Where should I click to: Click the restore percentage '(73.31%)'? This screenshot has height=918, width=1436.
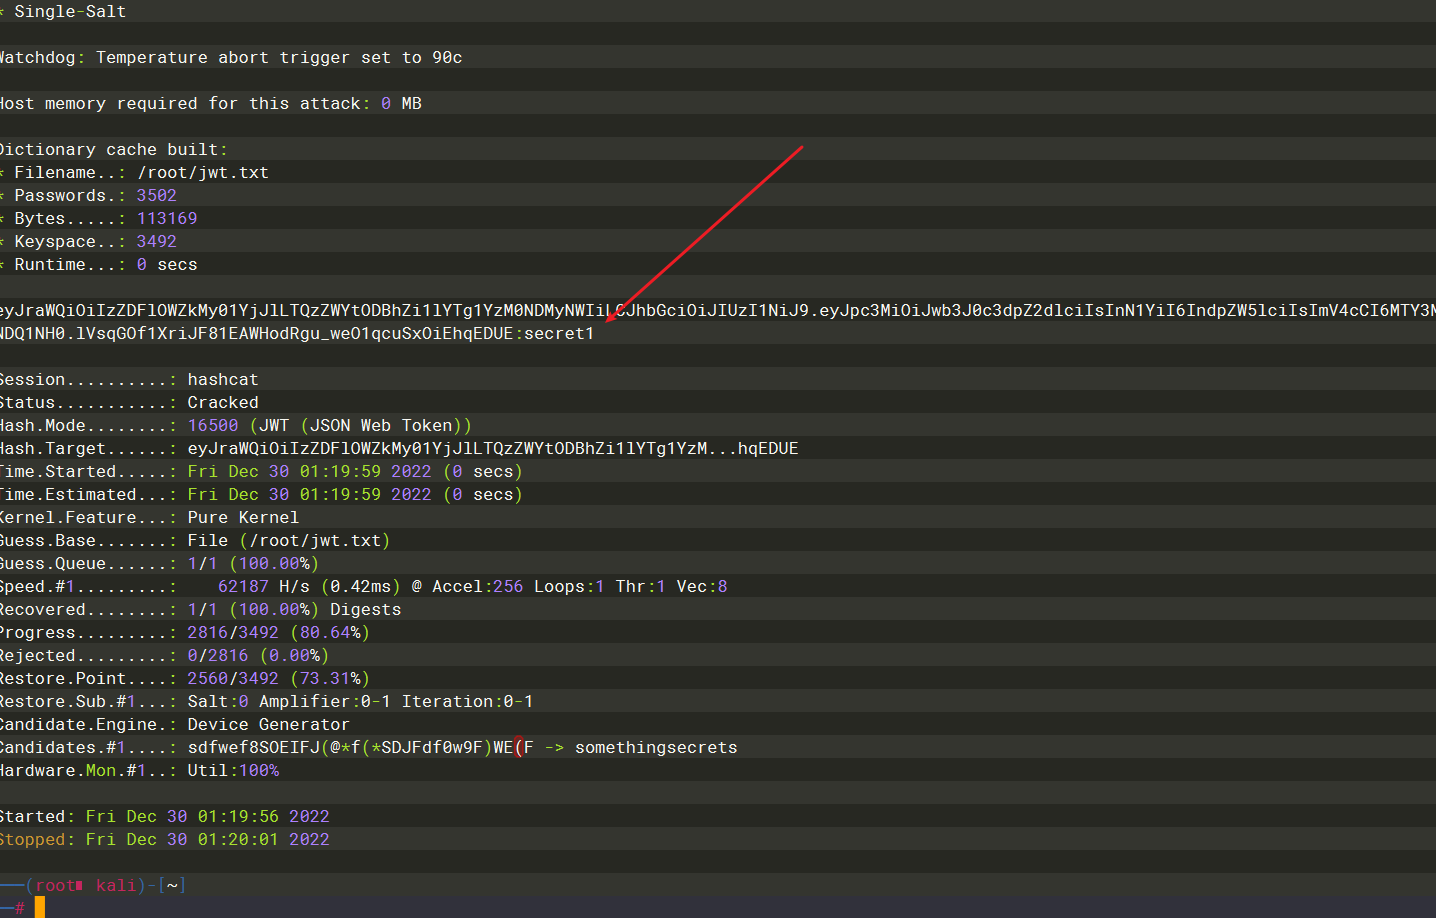tap(330, 679)
